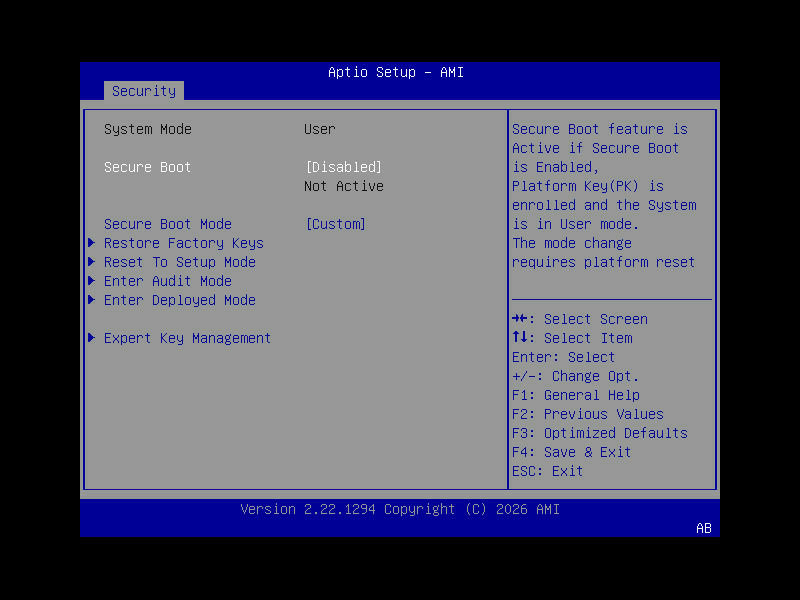Viewport: 800px width, 600px height.
Task: Select the Secure Boot setting label
Action: [147, 167]
